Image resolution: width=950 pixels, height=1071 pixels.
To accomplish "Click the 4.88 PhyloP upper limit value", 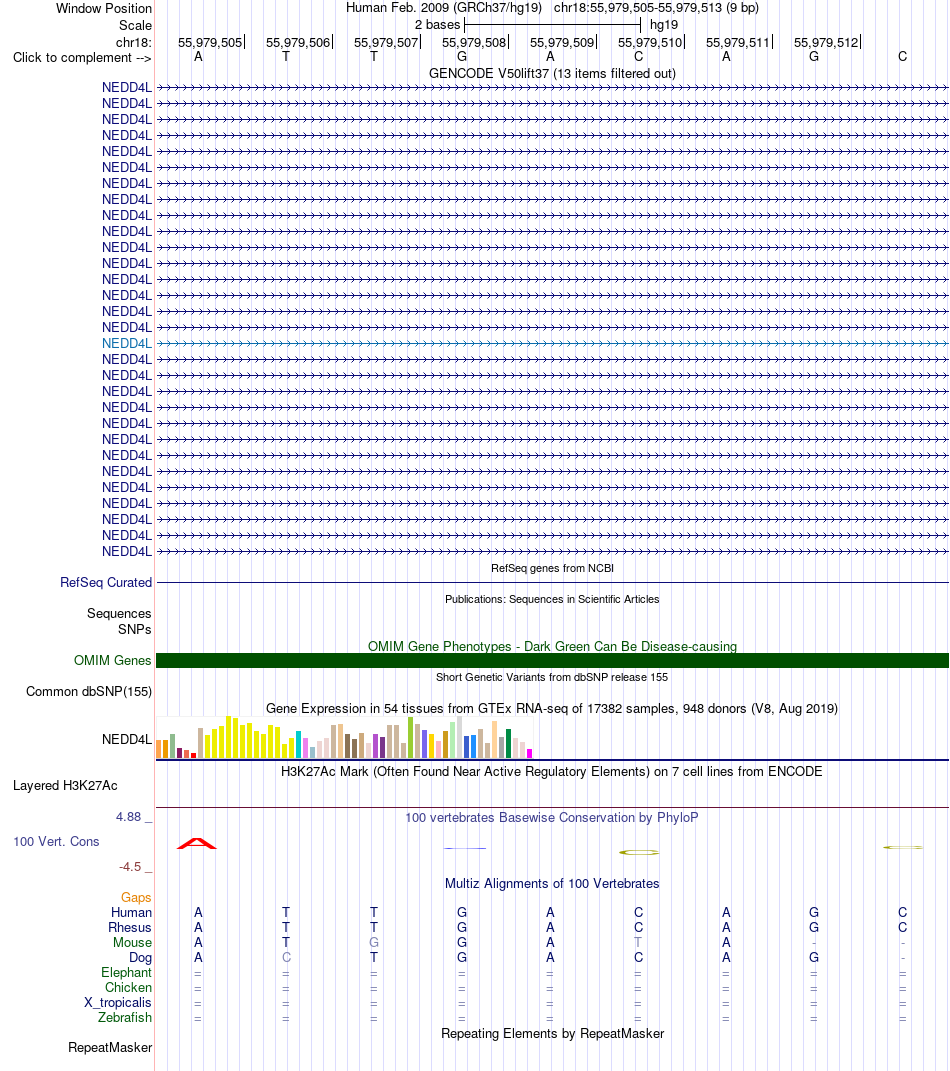I will 128,817.
